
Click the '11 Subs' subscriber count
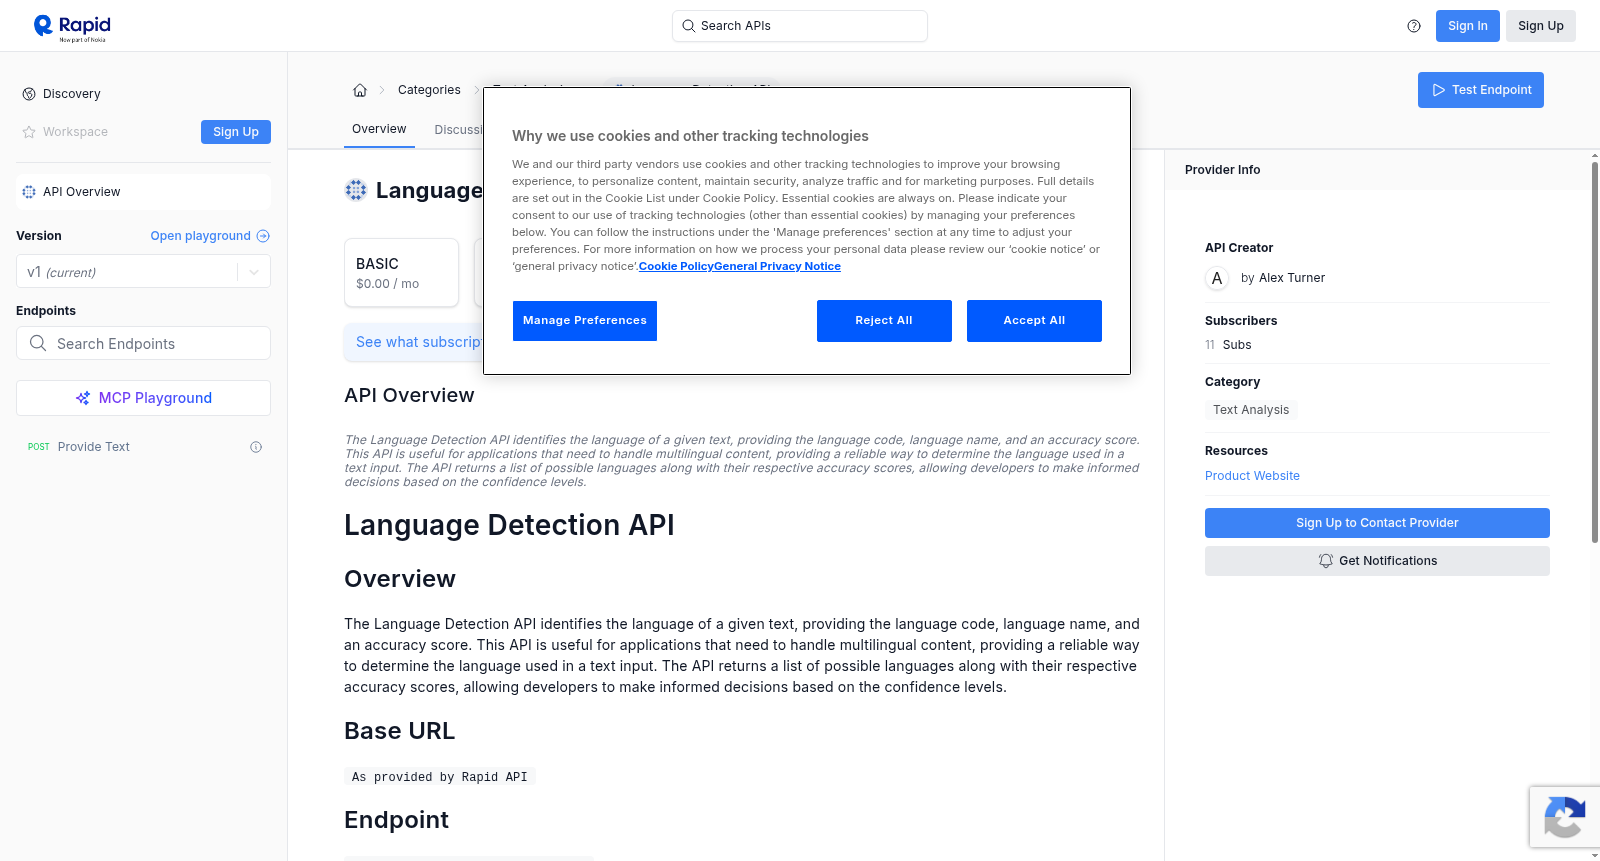coord(1228,345)
